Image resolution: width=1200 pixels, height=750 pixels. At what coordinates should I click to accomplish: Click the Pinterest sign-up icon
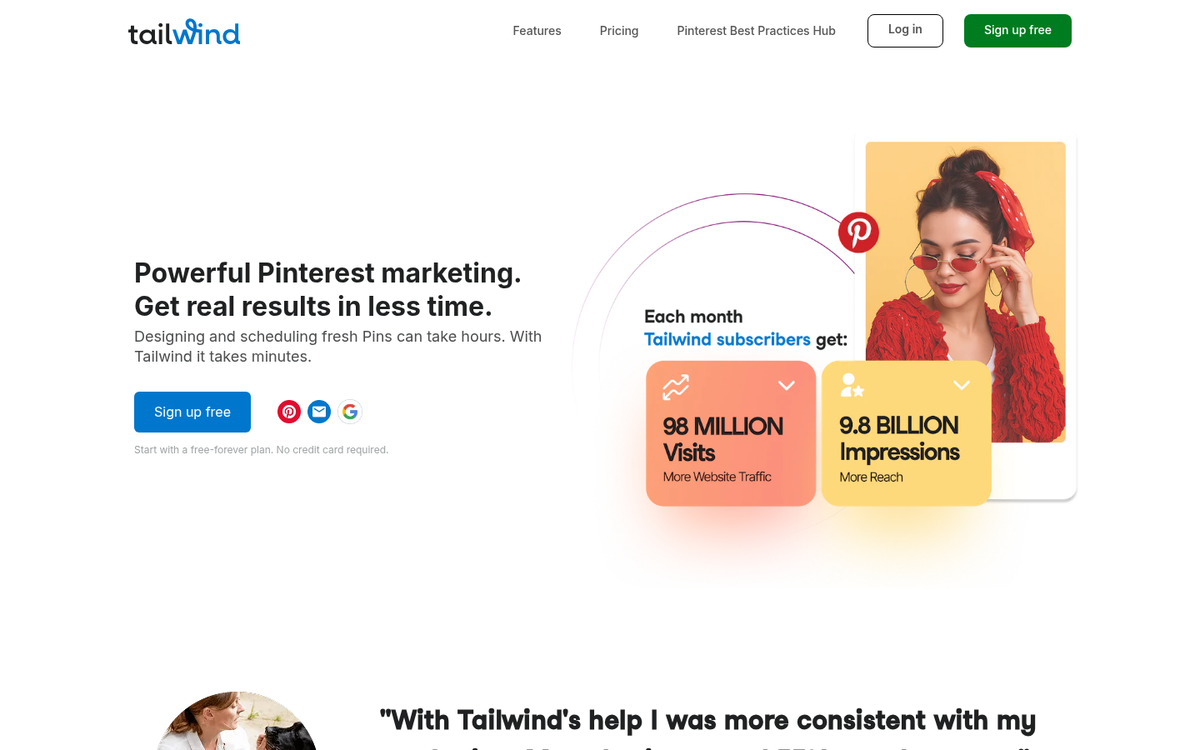(x=288, y=411)
